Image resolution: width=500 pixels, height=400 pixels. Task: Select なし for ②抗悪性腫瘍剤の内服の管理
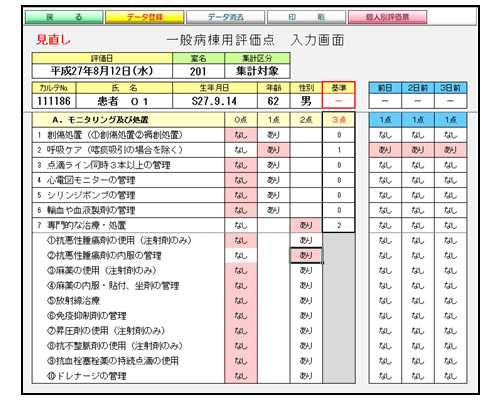tap(241, 256)
